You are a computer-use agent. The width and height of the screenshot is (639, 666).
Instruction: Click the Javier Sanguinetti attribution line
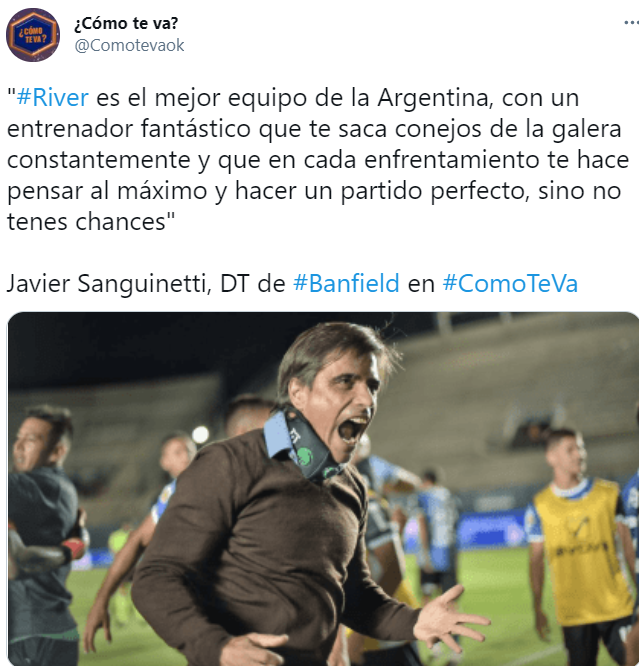[x=292, y=283]
